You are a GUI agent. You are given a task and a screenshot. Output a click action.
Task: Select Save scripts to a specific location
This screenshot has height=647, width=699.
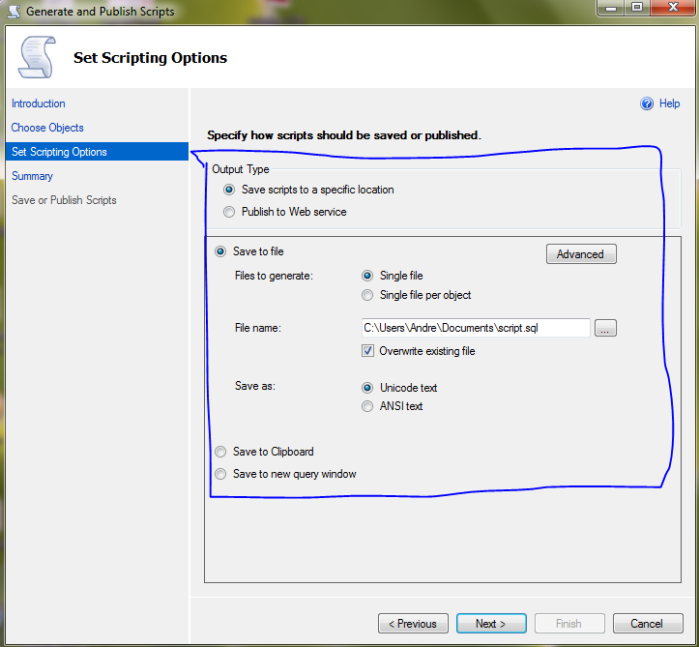[230, 190]
